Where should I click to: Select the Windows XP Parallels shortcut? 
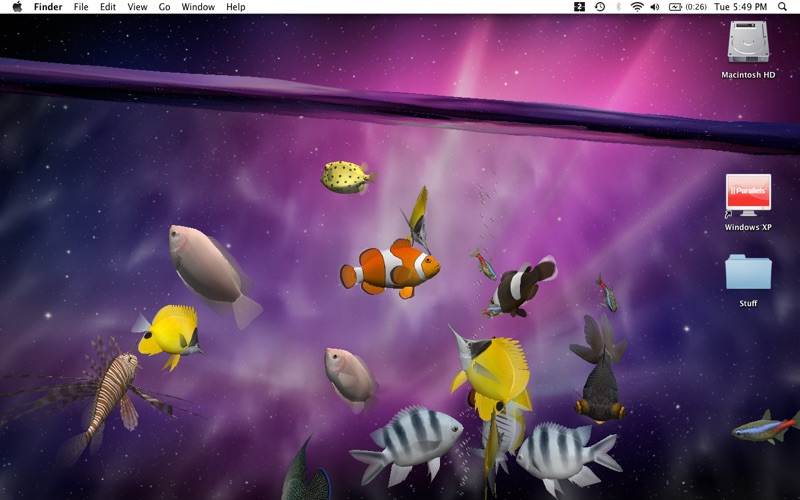click(x=748, y=195)
